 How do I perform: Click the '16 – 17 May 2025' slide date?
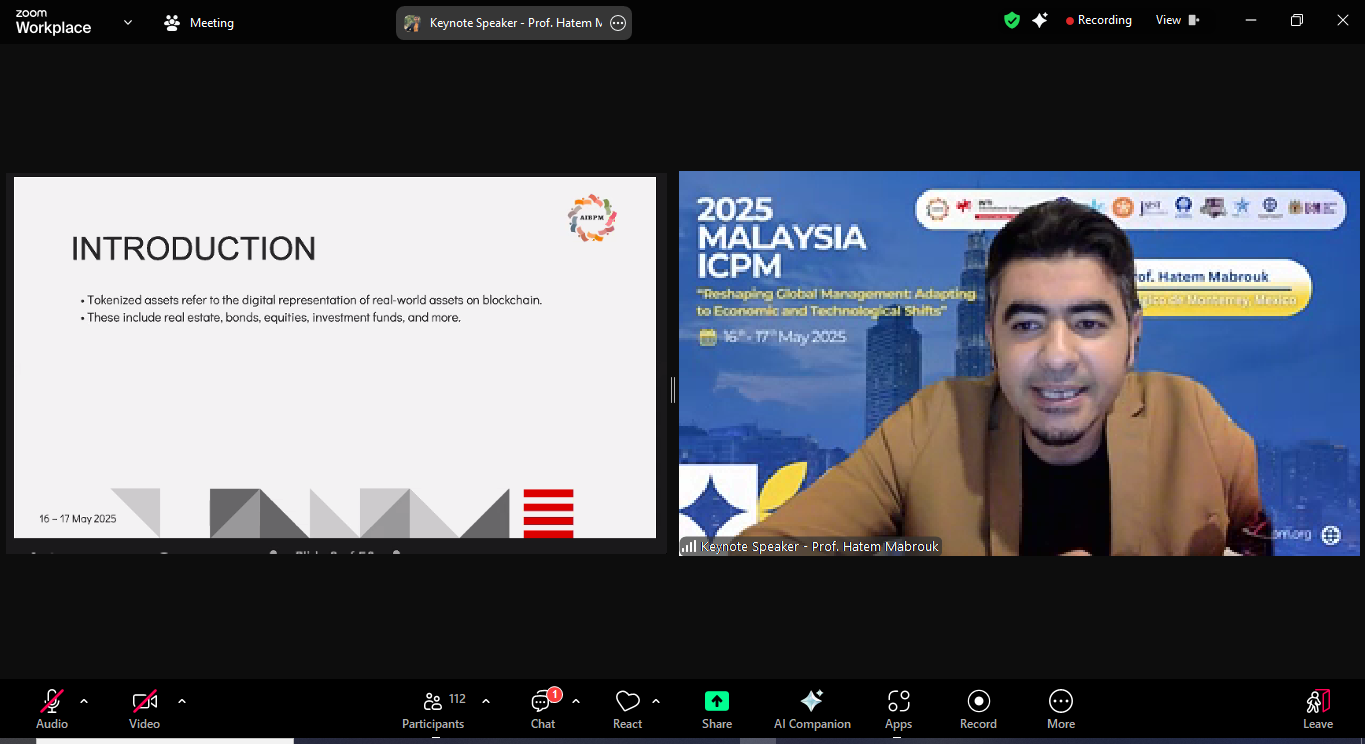pos(78,519)
